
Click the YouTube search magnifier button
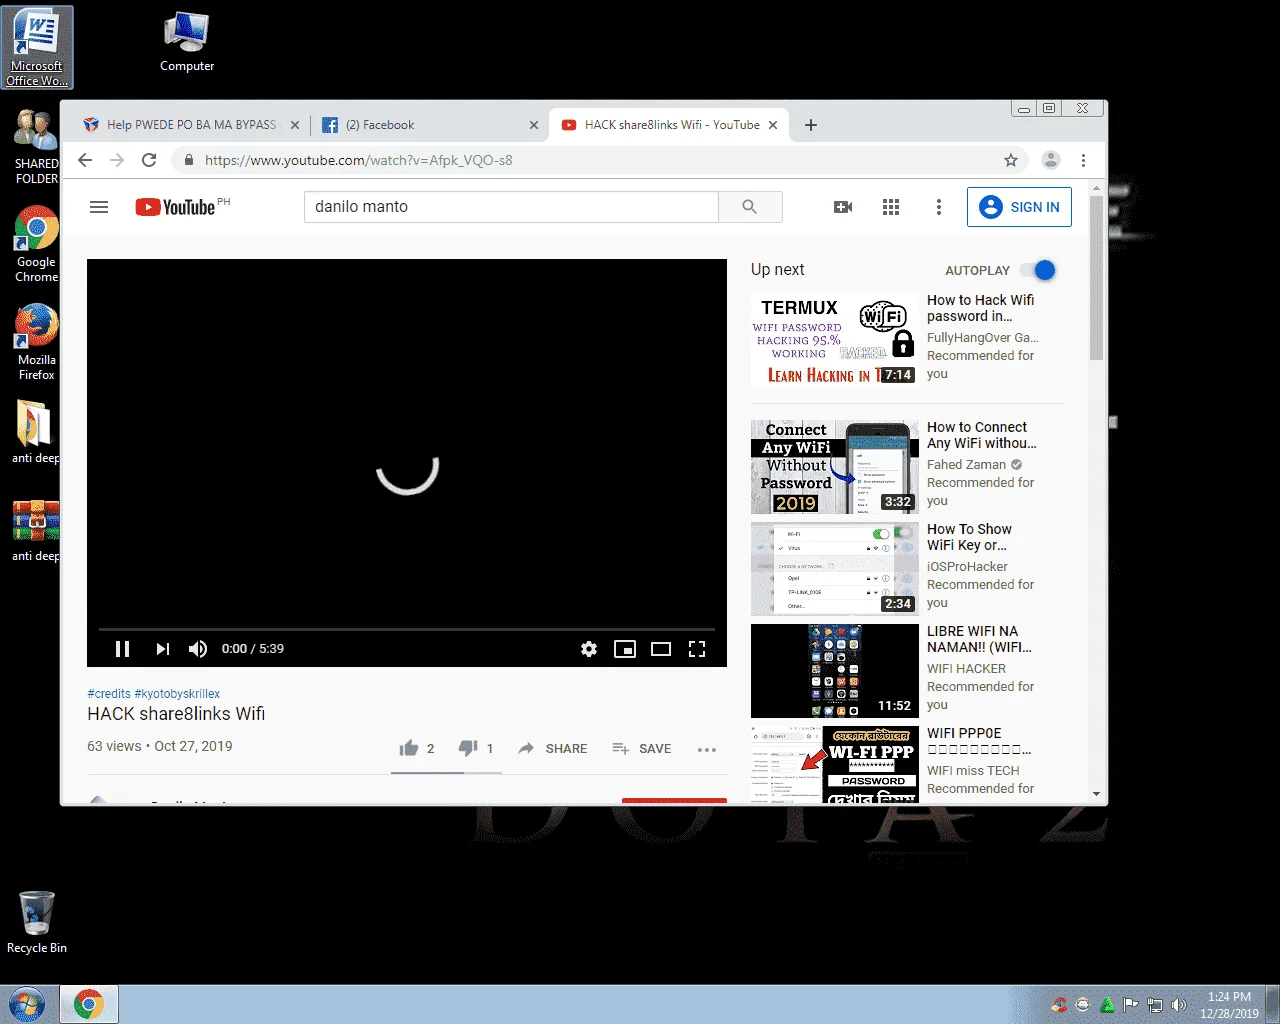tap(750, 207)
